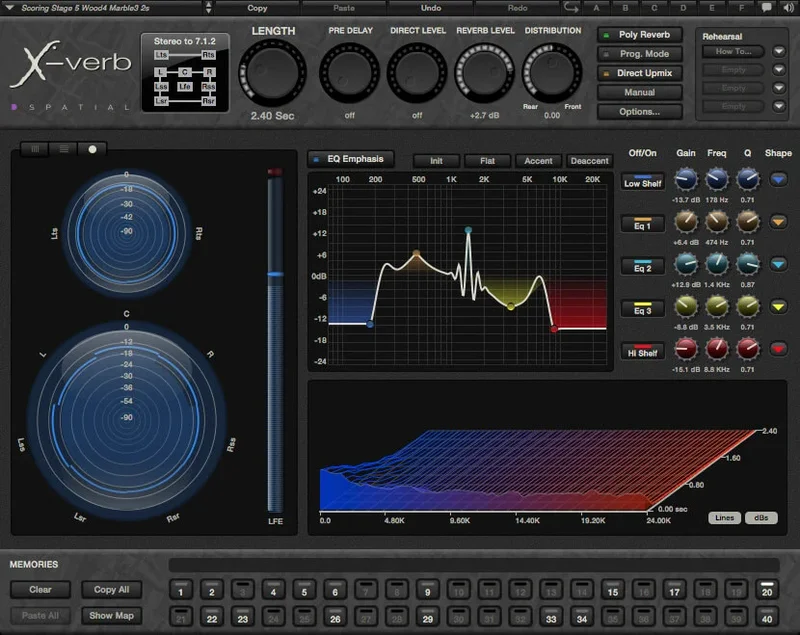This screenshot has height=635, width=800.
Task: Click the preset up/down stepper arrows
Action: click(208, 8)
